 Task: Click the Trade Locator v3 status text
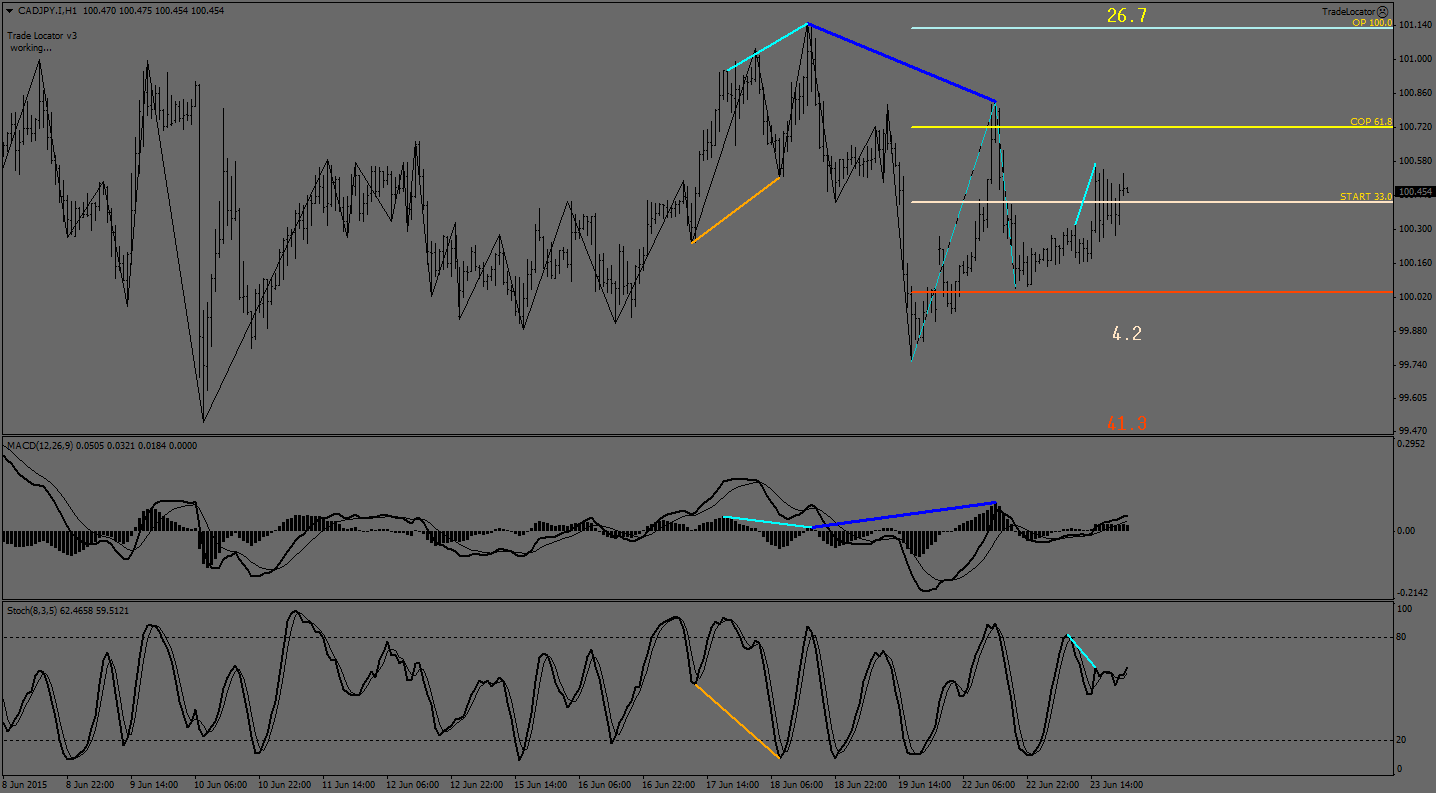coord(42,35)
